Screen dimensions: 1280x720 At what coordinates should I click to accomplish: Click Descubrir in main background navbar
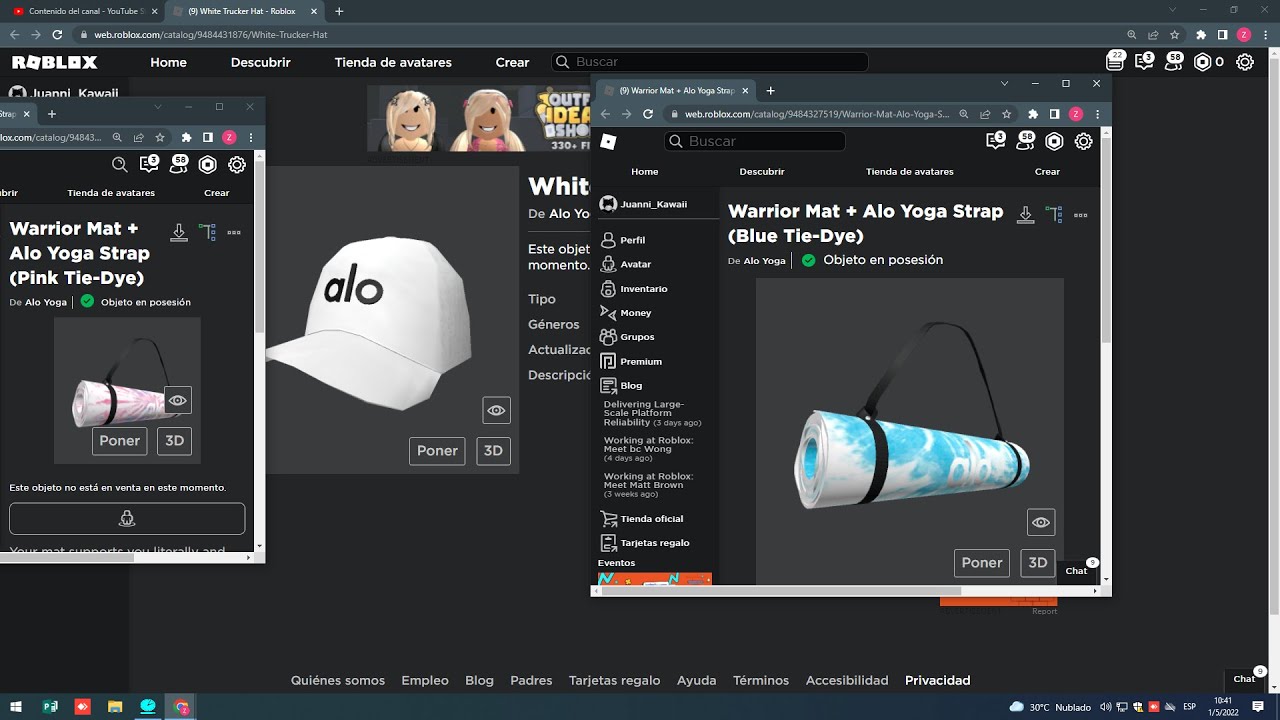pos(260,62)
